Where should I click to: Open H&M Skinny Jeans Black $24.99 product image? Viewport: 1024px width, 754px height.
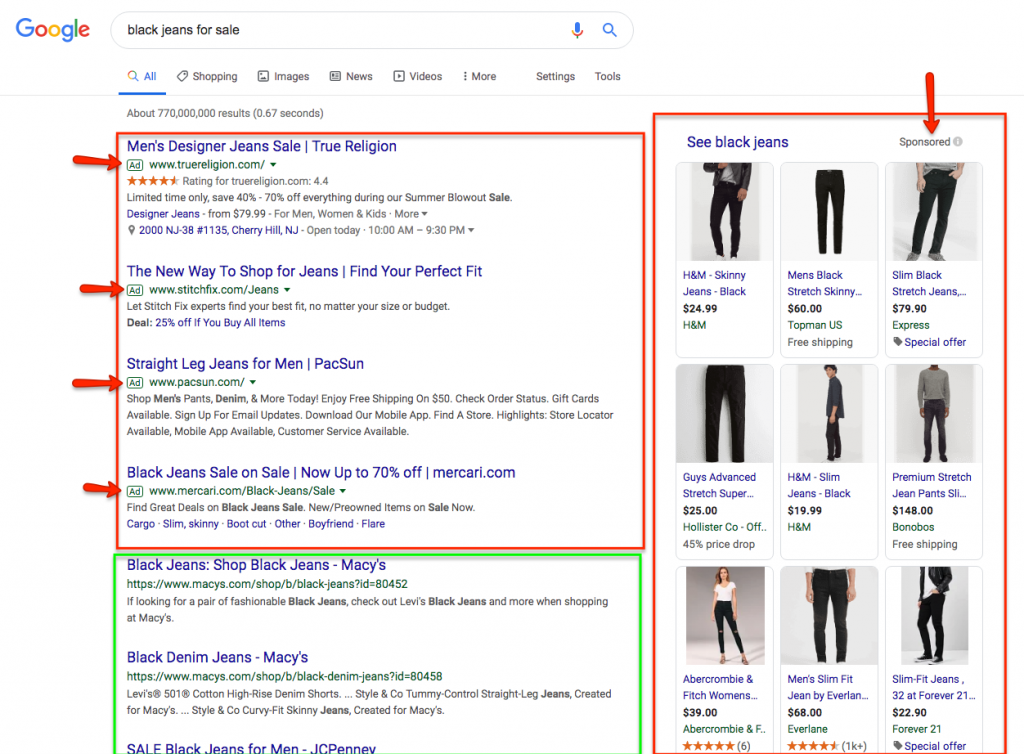pos(724,212)
